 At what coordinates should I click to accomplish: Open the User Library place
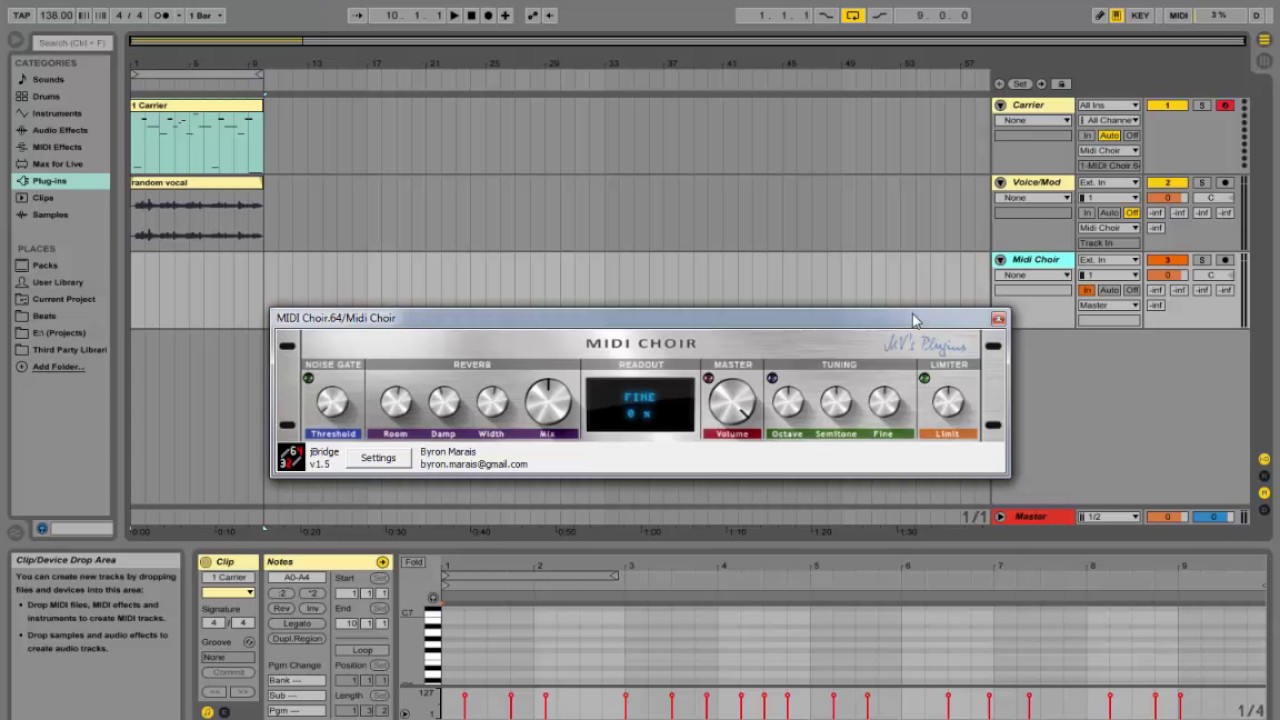(58, 282)
